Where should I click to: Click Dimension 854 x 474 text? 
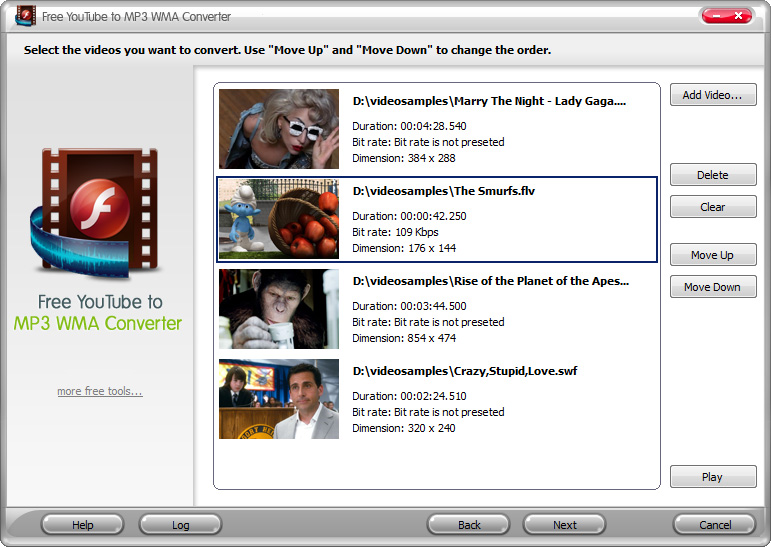404,338
